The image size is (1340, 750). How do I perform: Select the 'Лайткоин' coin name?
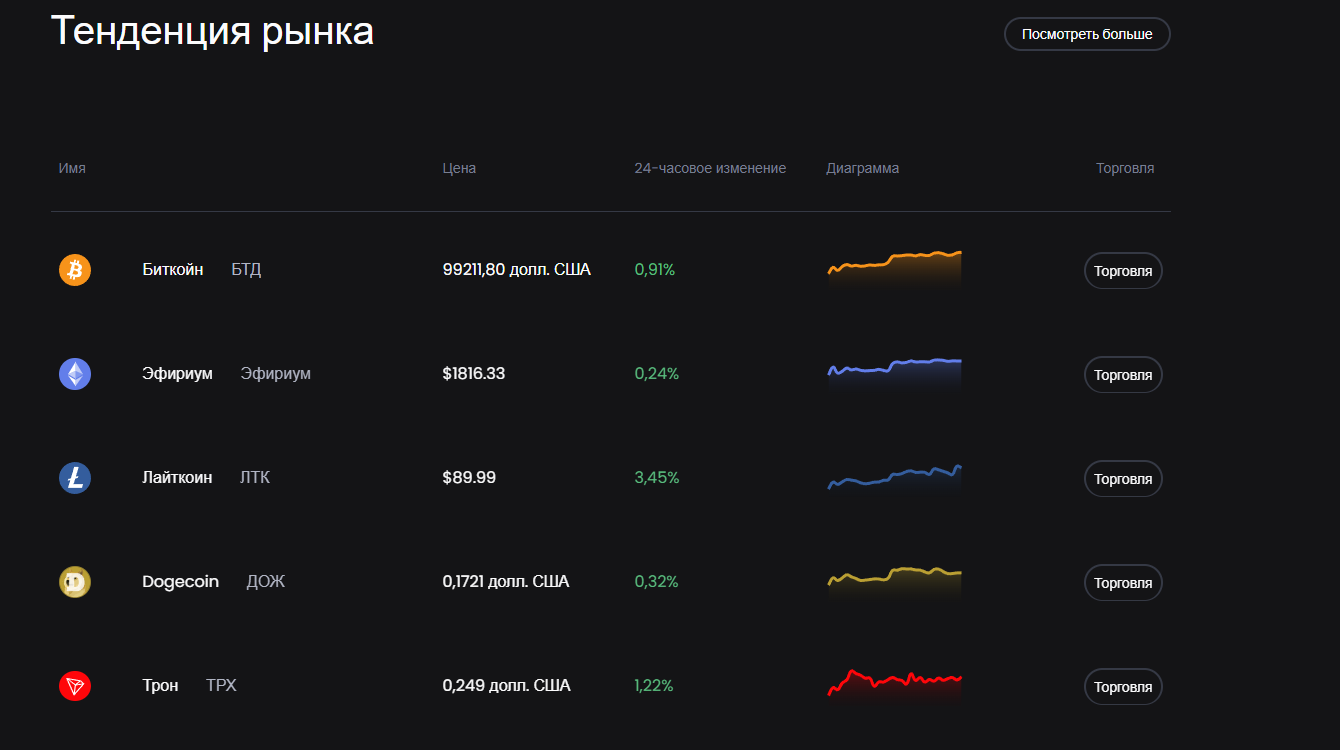coord(177,477)
